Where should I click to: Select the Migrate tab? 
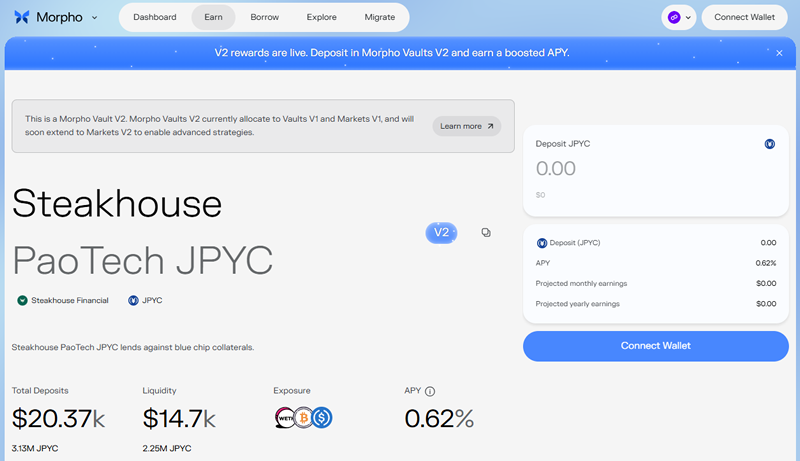tap(379, 17)
